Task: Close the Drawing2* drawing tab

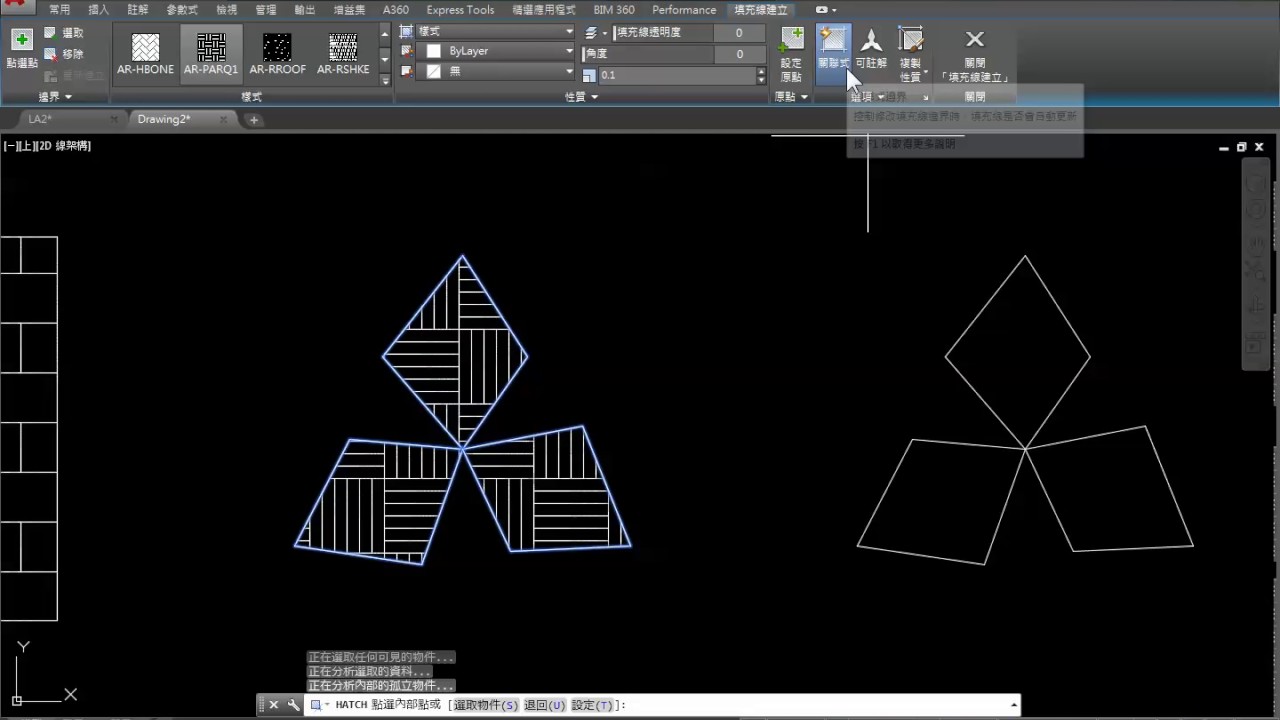Action: 224,119
